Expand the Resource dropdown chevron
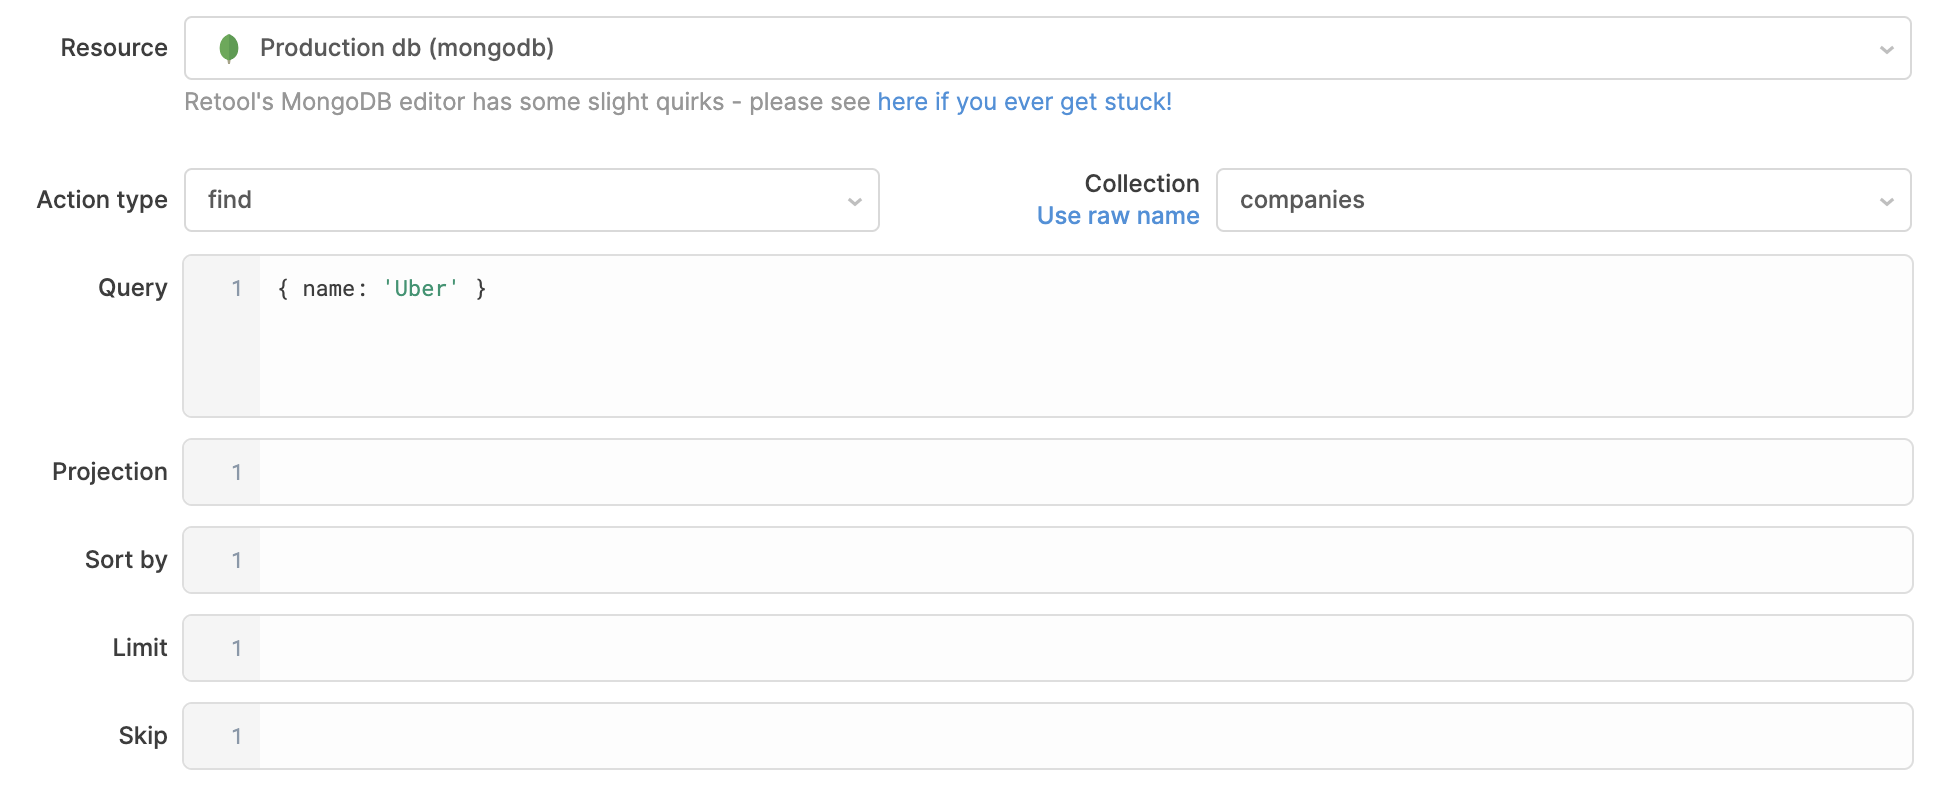1936x792 pixels. coord(1886,49)
